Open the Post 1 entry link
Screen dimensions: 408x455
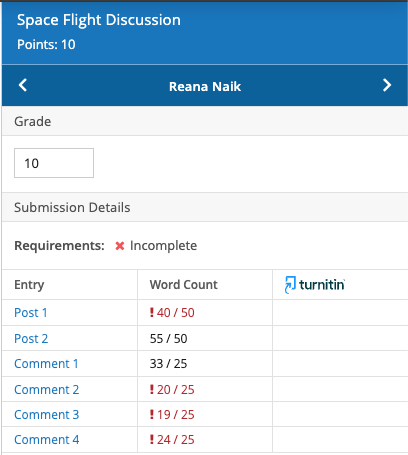click(x=31, y=313)
